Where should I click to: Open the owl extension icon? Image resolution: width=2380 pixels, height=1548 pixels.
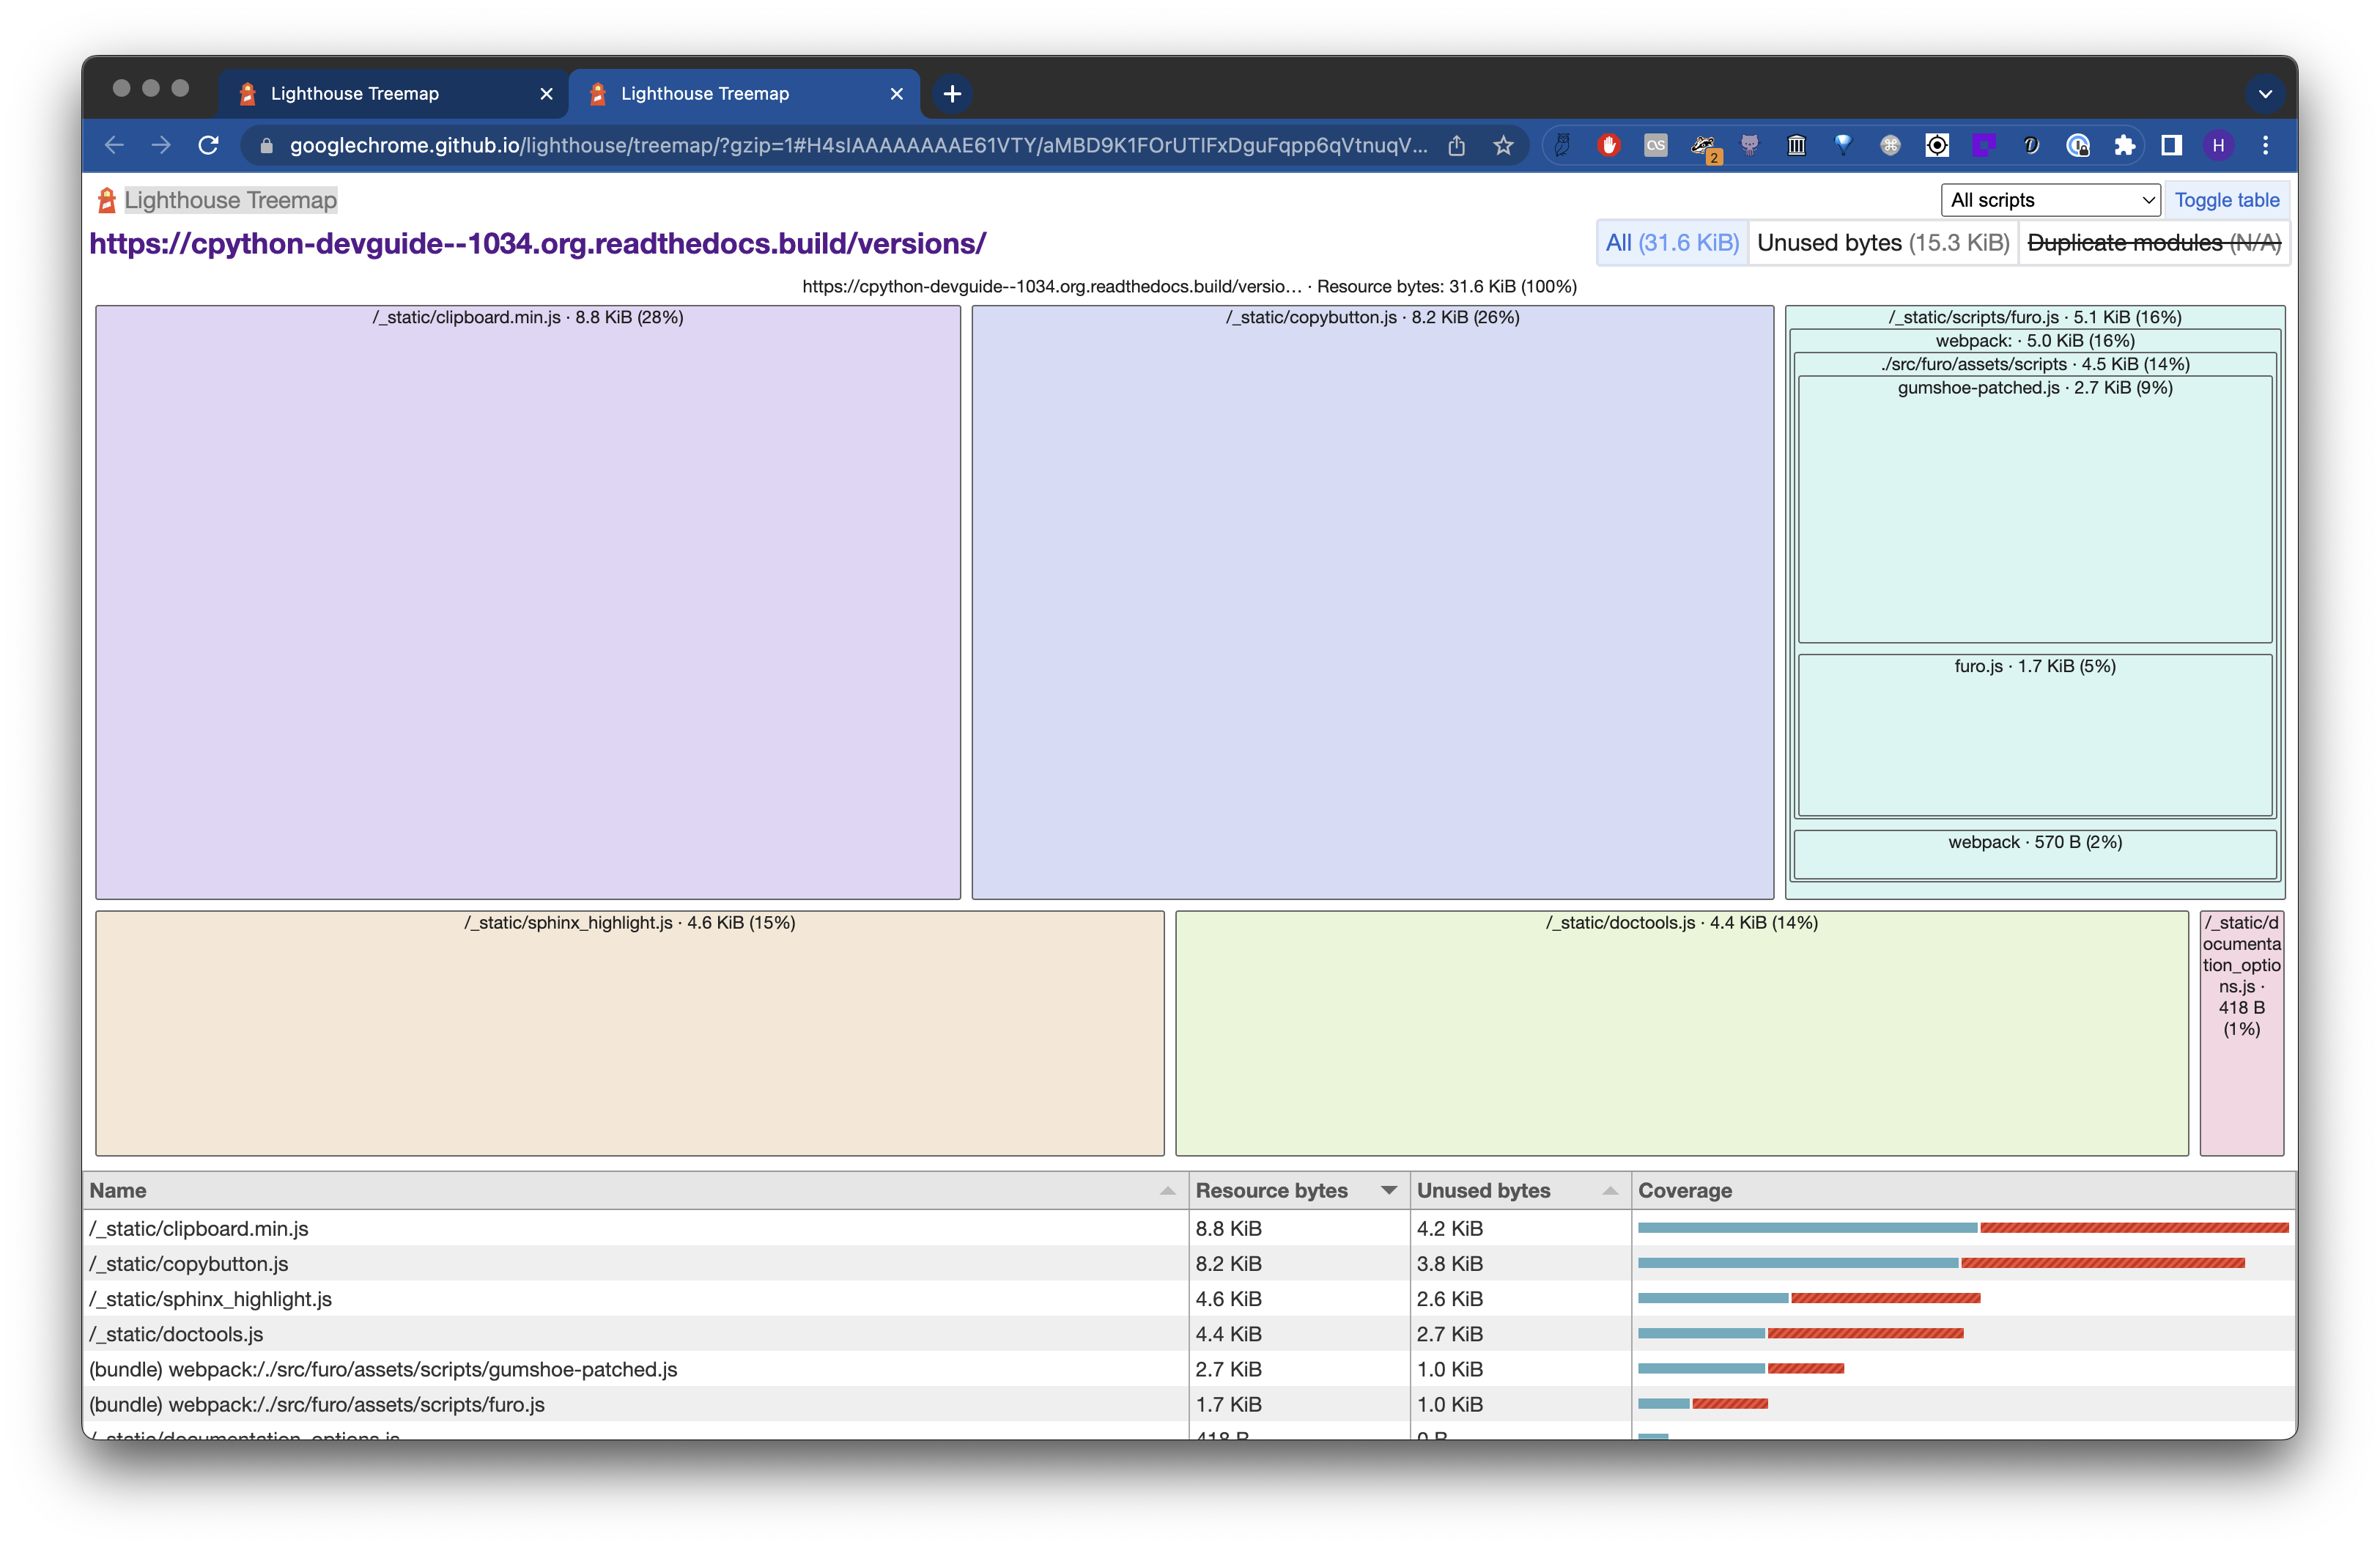click(x=1562, y=146)
